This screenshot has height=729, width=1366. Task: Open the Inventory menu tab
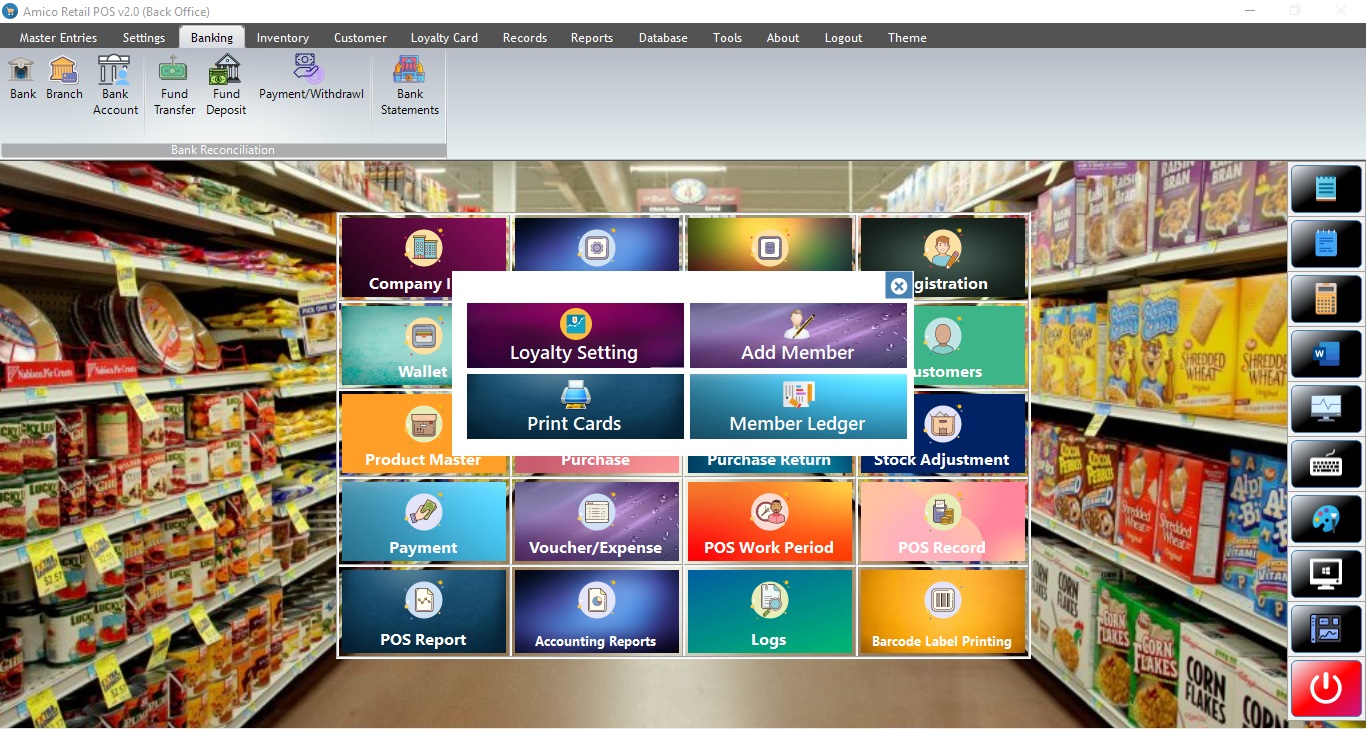[x=282, y=38]
